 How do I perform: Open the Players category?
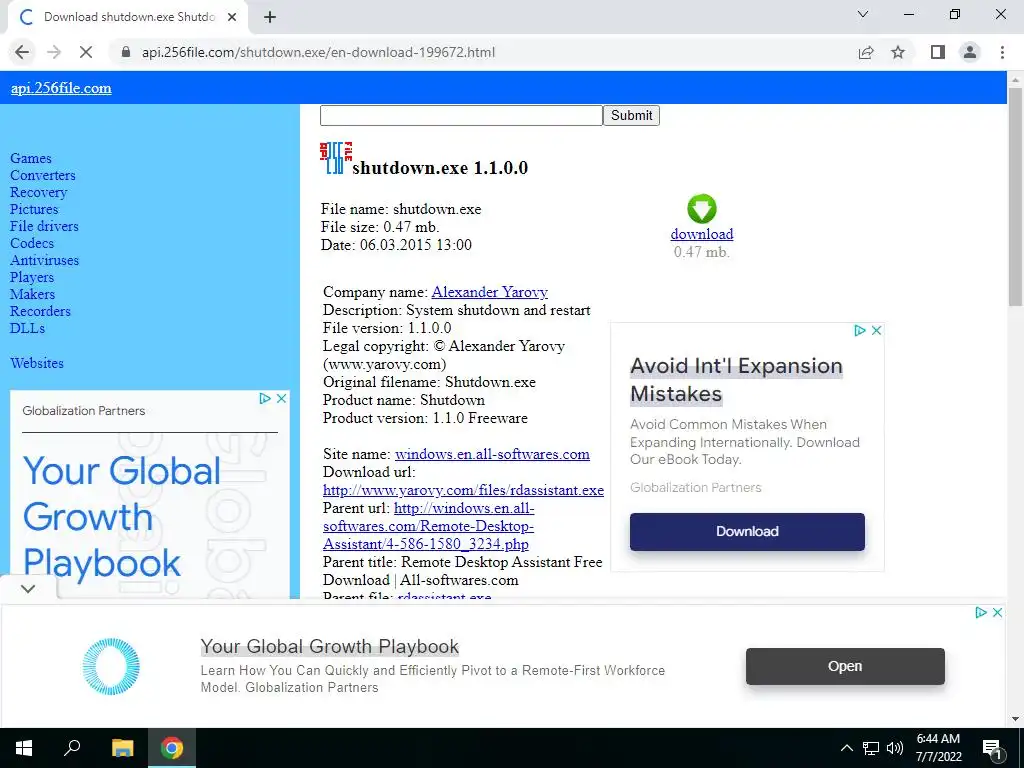click(x=32, y=277)
